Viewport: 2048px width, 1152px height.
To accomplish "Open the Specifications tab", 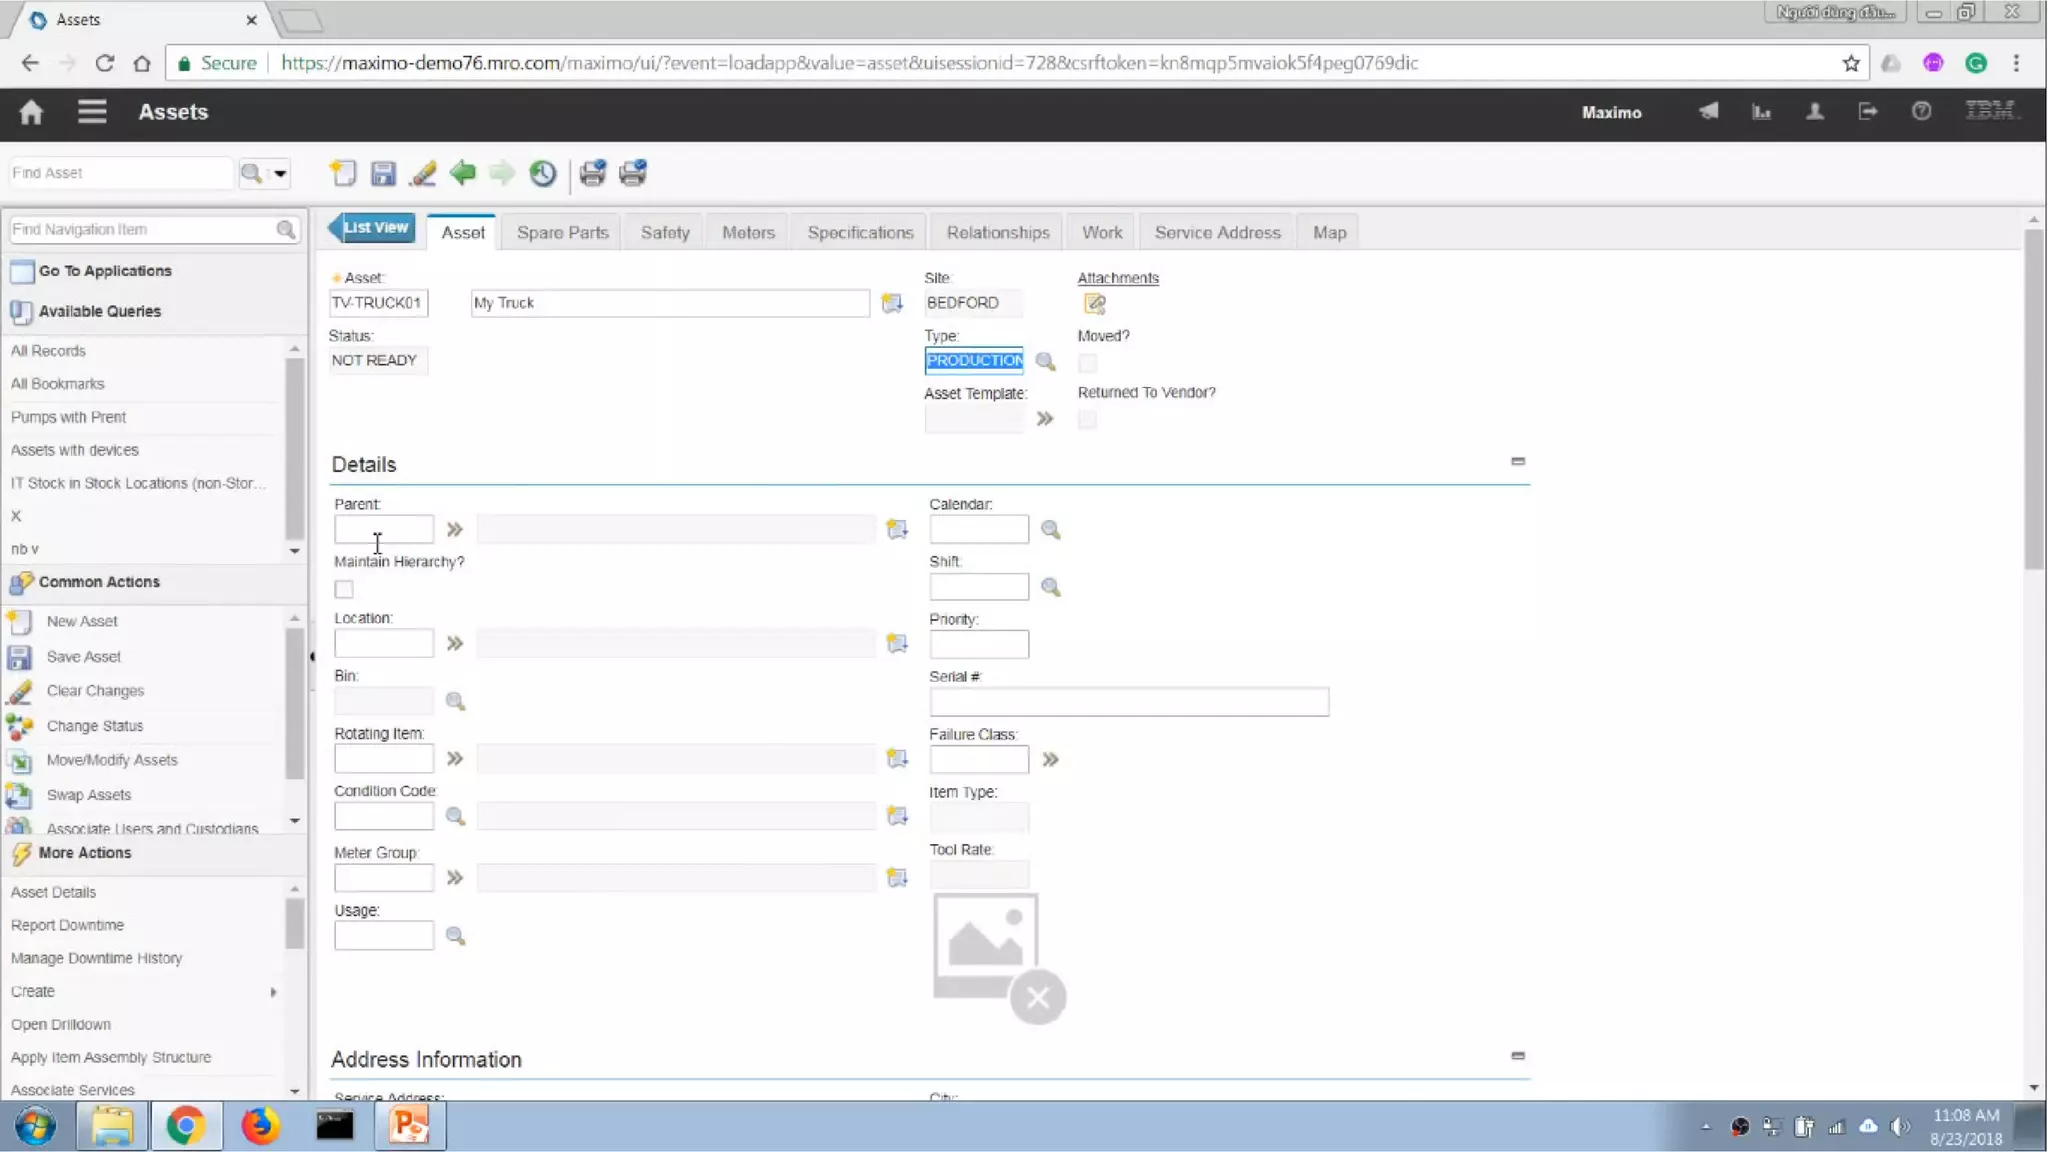I will pyautogui.click(x=860, y=232).
